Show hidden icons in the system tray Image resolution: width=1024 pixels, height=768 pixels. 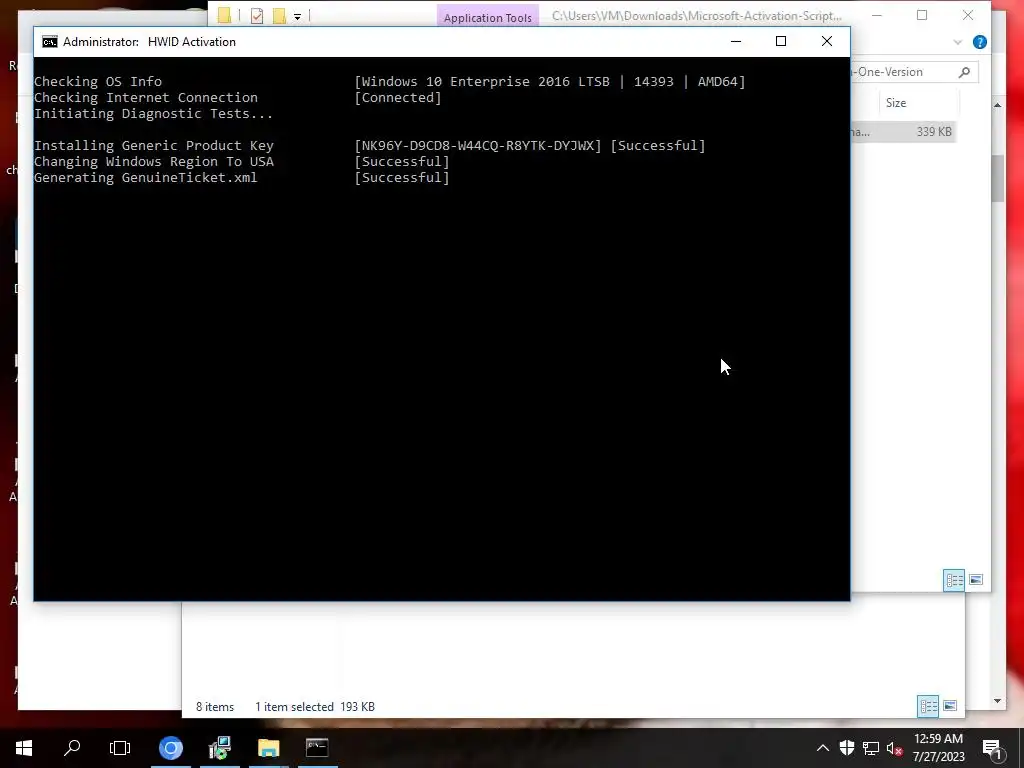point(823,748)
